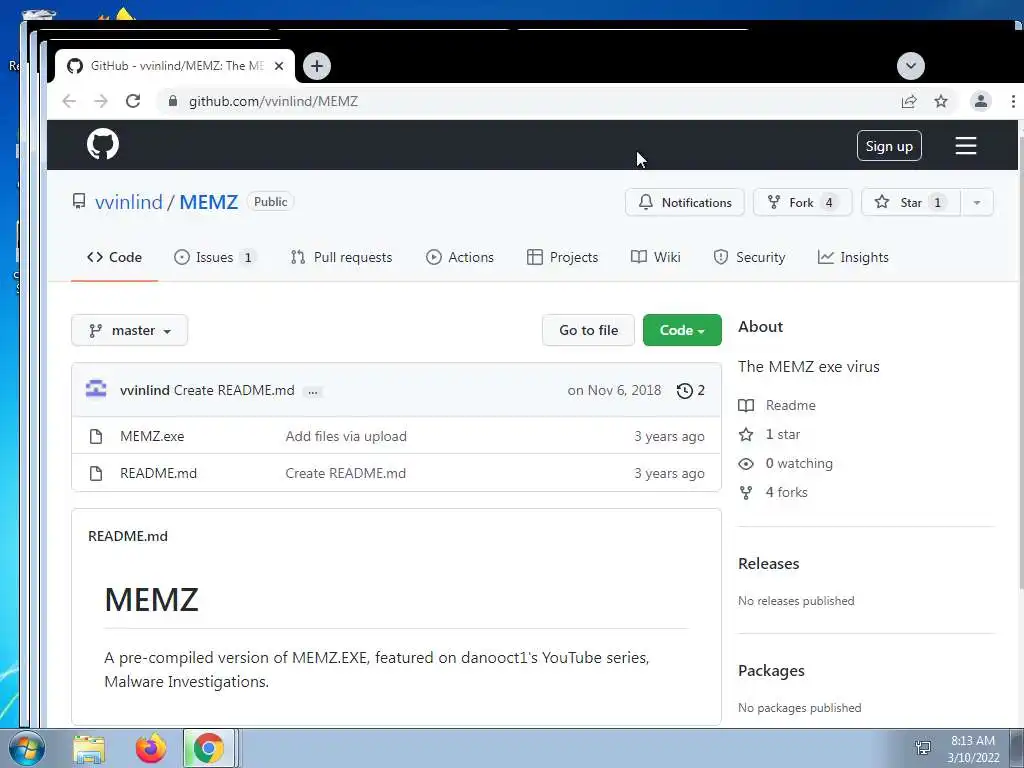Open the vvinlind owner link
The width and height of the screenshot is (1024, 768).
(x=129, y=202)
